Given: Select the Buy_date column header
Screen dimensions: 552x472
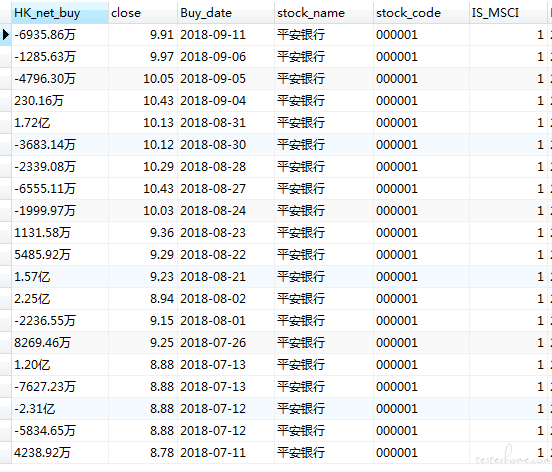Looking at the screenshot, I should click(226, 13).
